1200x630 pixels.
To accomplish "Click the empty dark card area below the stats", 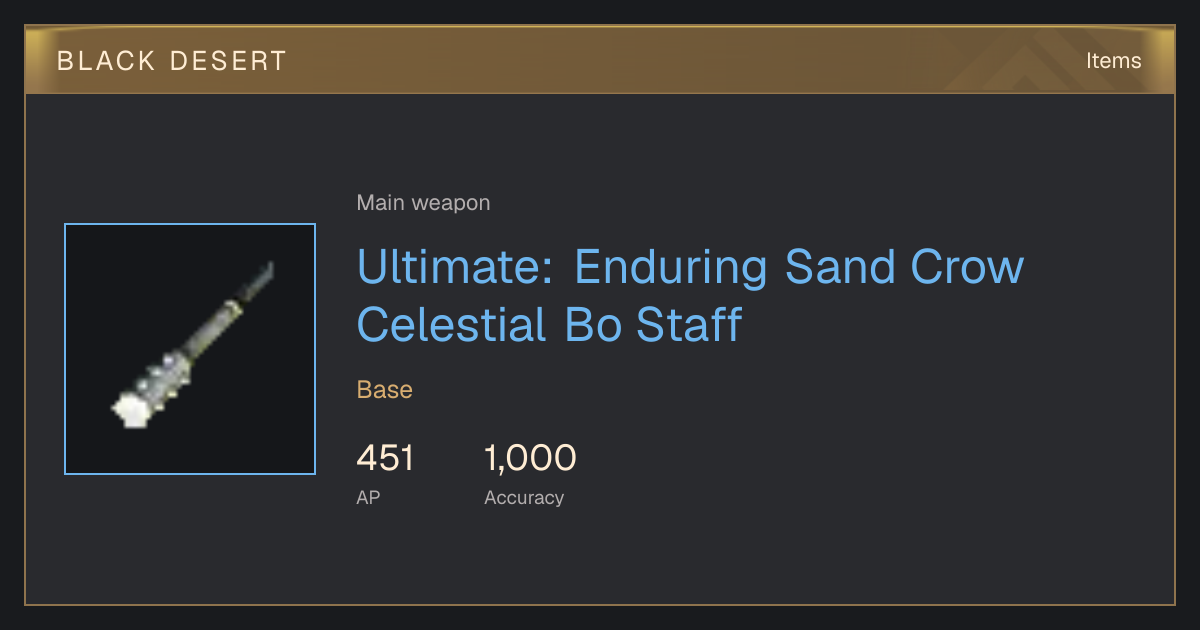I will (x=600, y=560).
